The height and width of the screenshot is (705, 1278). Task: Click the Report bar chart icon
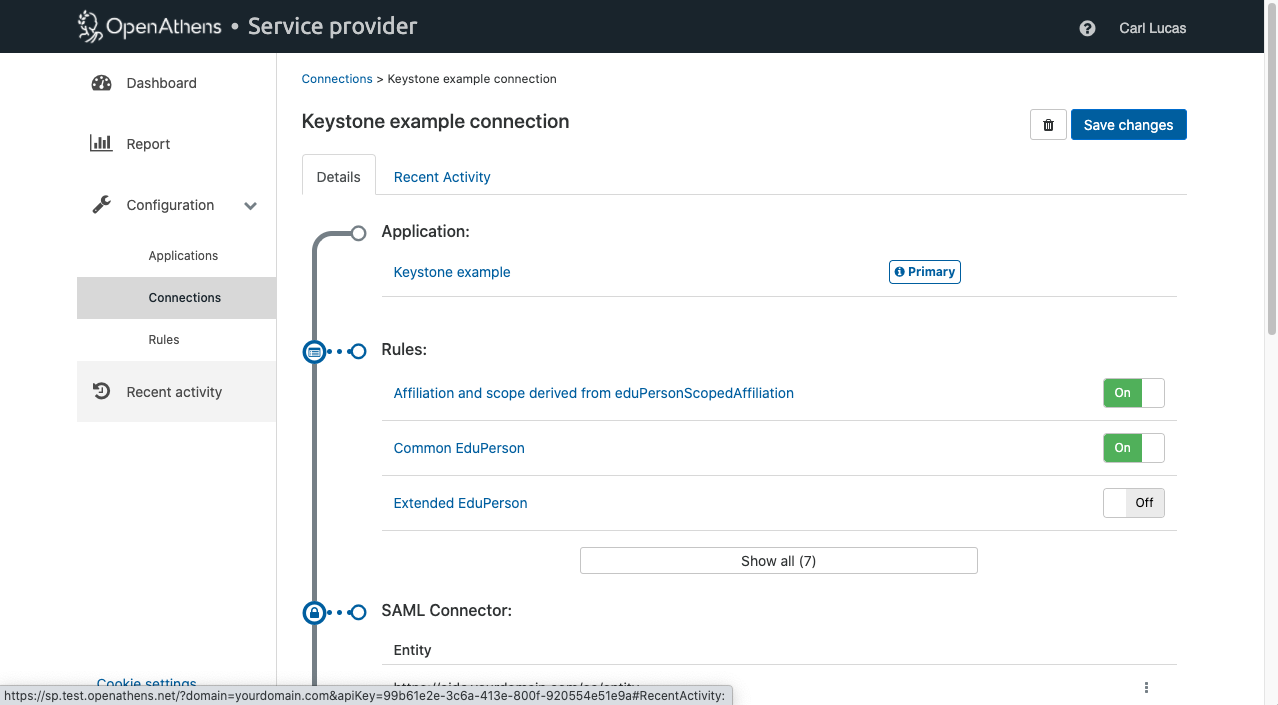point(101,143)
